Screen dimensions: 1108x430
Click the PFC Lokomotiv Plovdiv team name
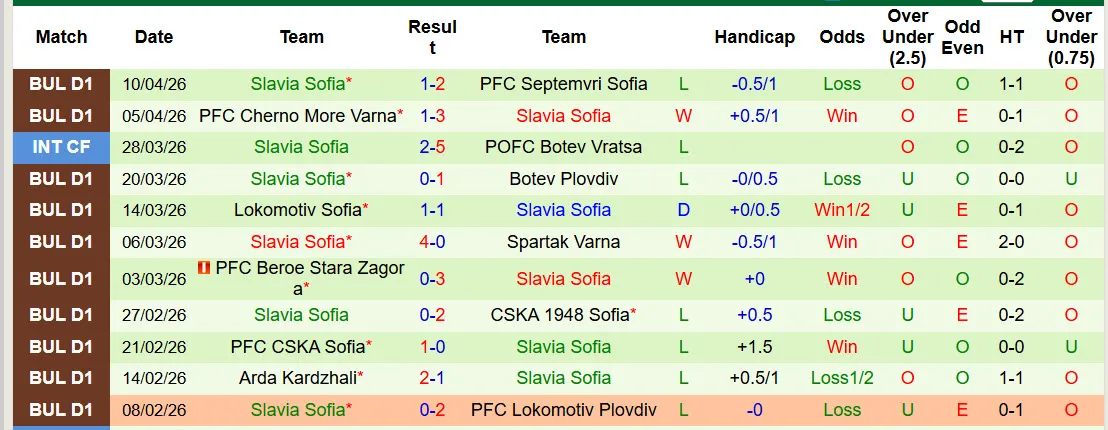563,410
